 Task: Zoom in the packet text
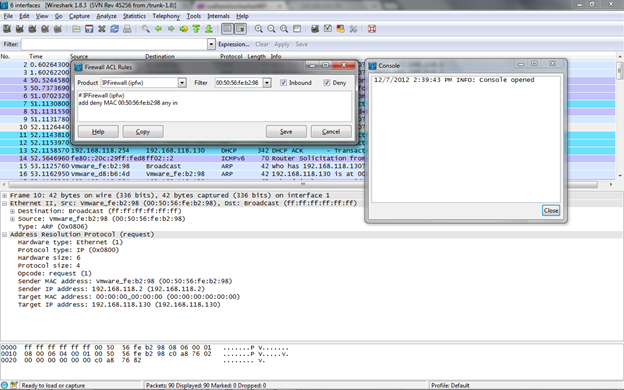pyautogui.click(x=259, y=29)
